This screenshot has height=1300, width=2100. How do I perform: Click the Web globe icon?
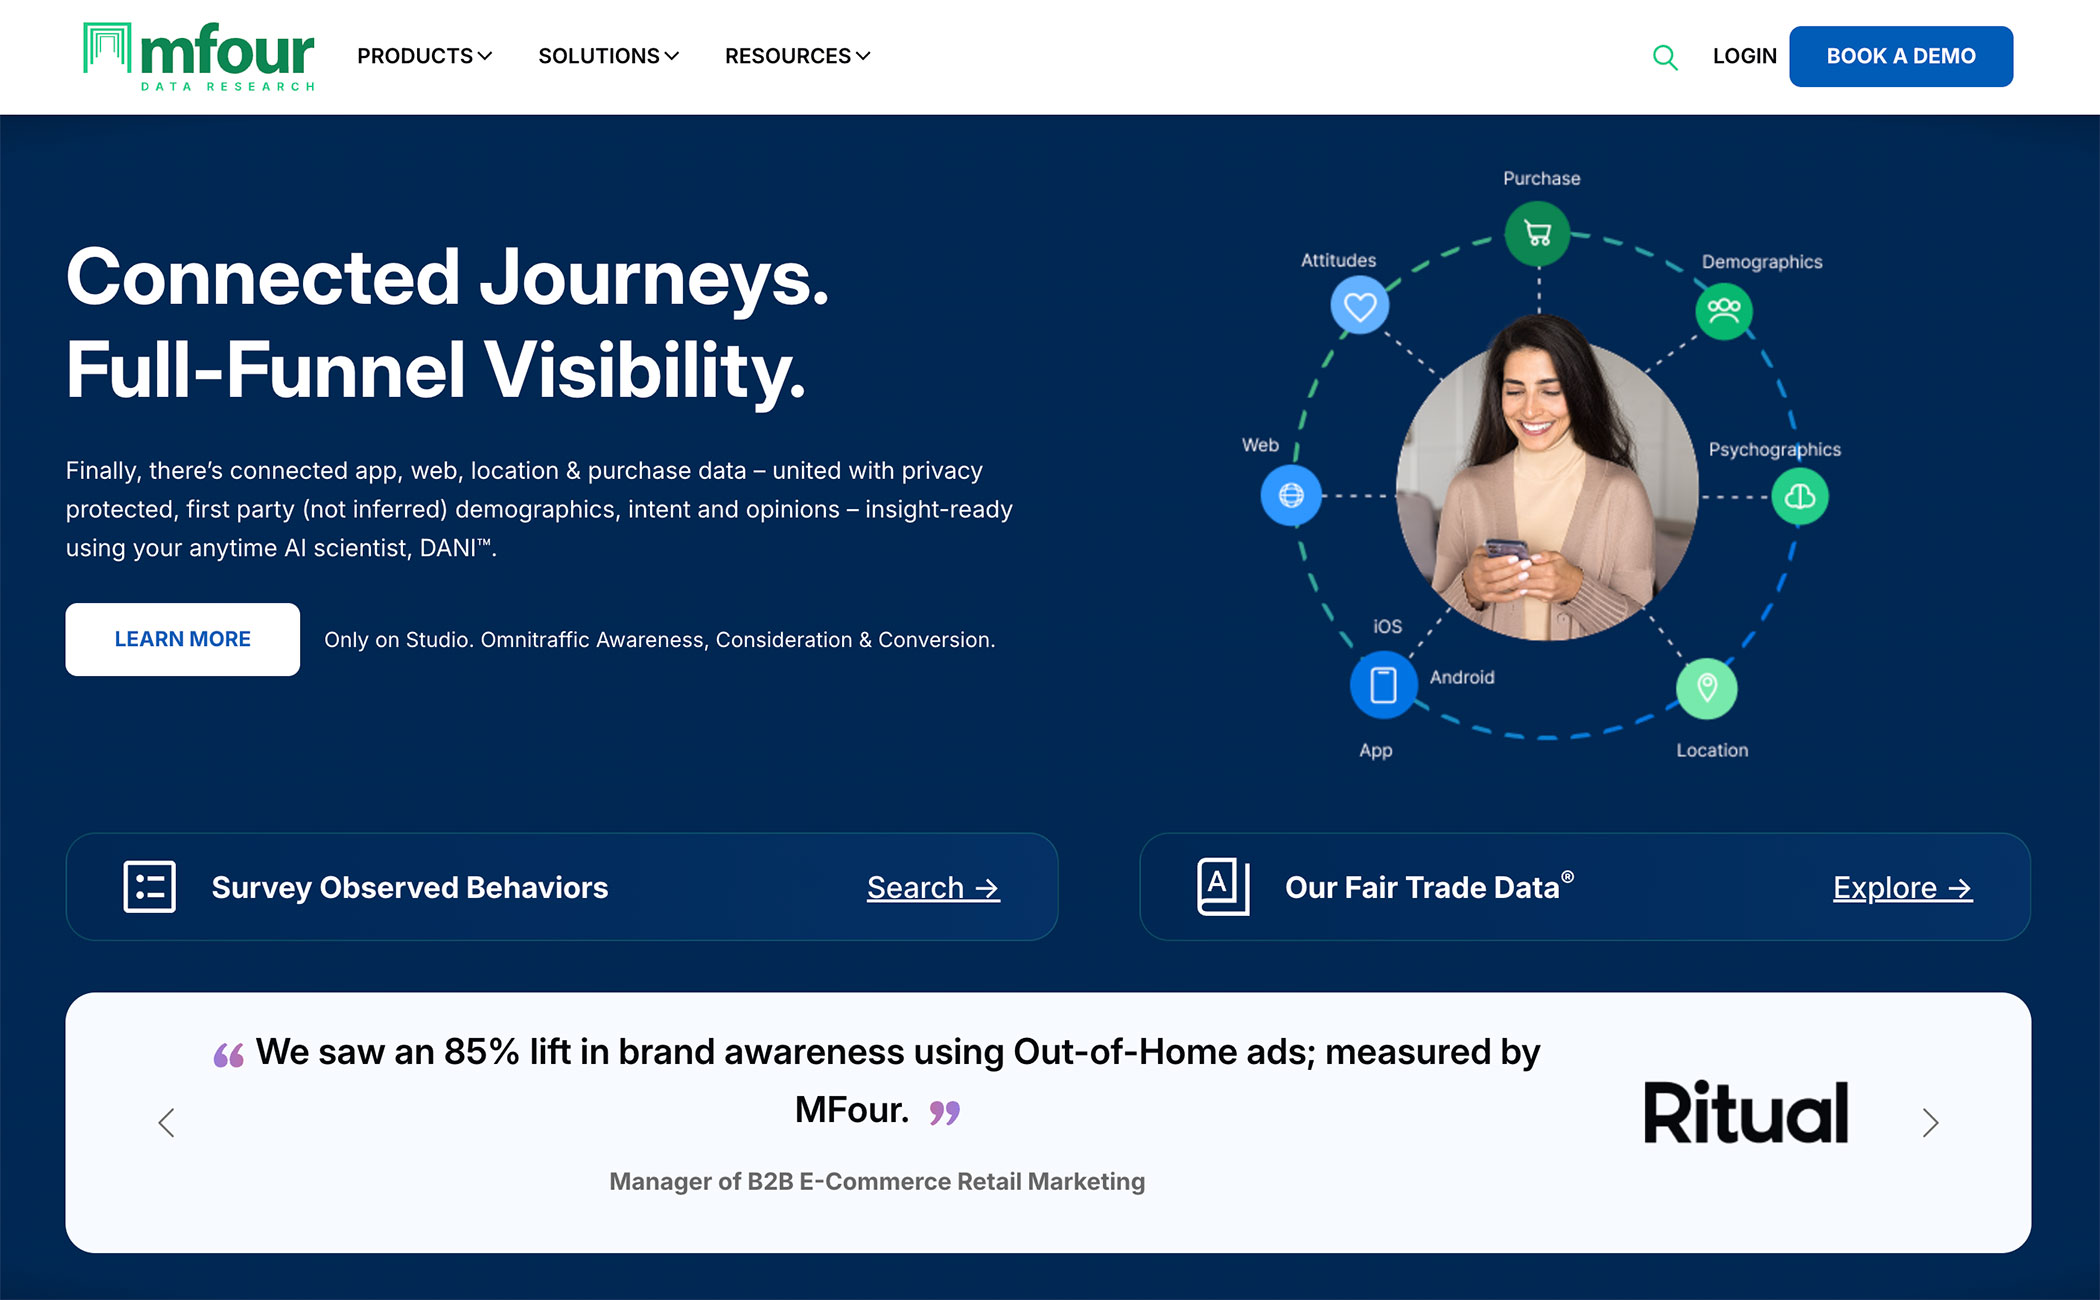[x=1291, y=495]
